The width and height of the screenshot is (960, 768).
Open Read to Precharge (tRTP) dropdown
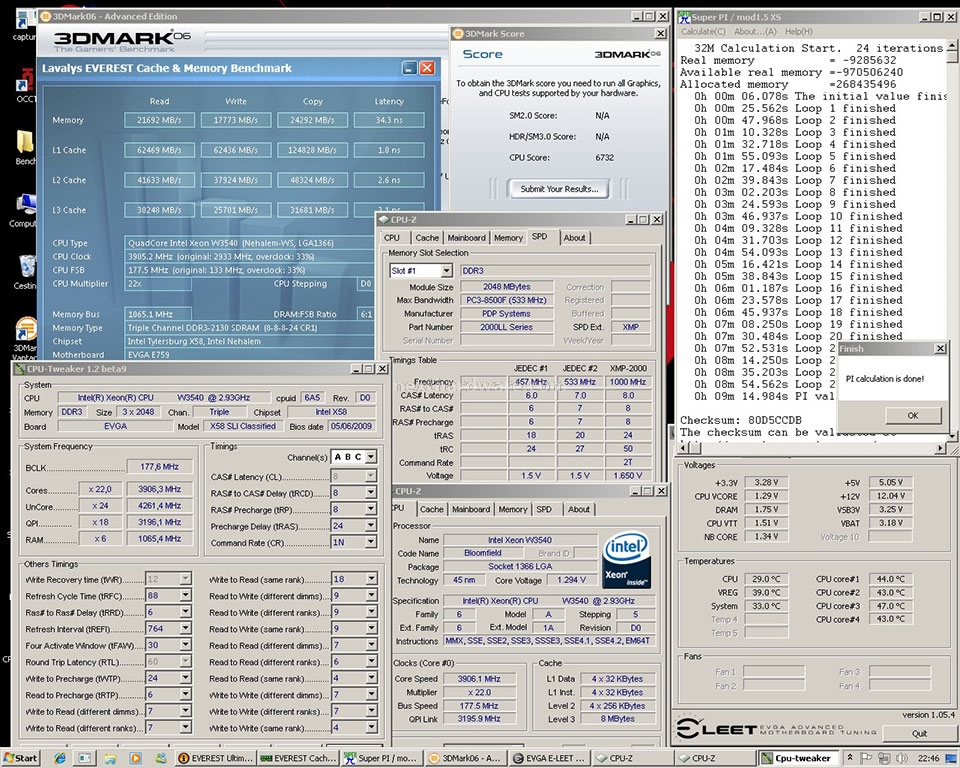tap(186, 695)
